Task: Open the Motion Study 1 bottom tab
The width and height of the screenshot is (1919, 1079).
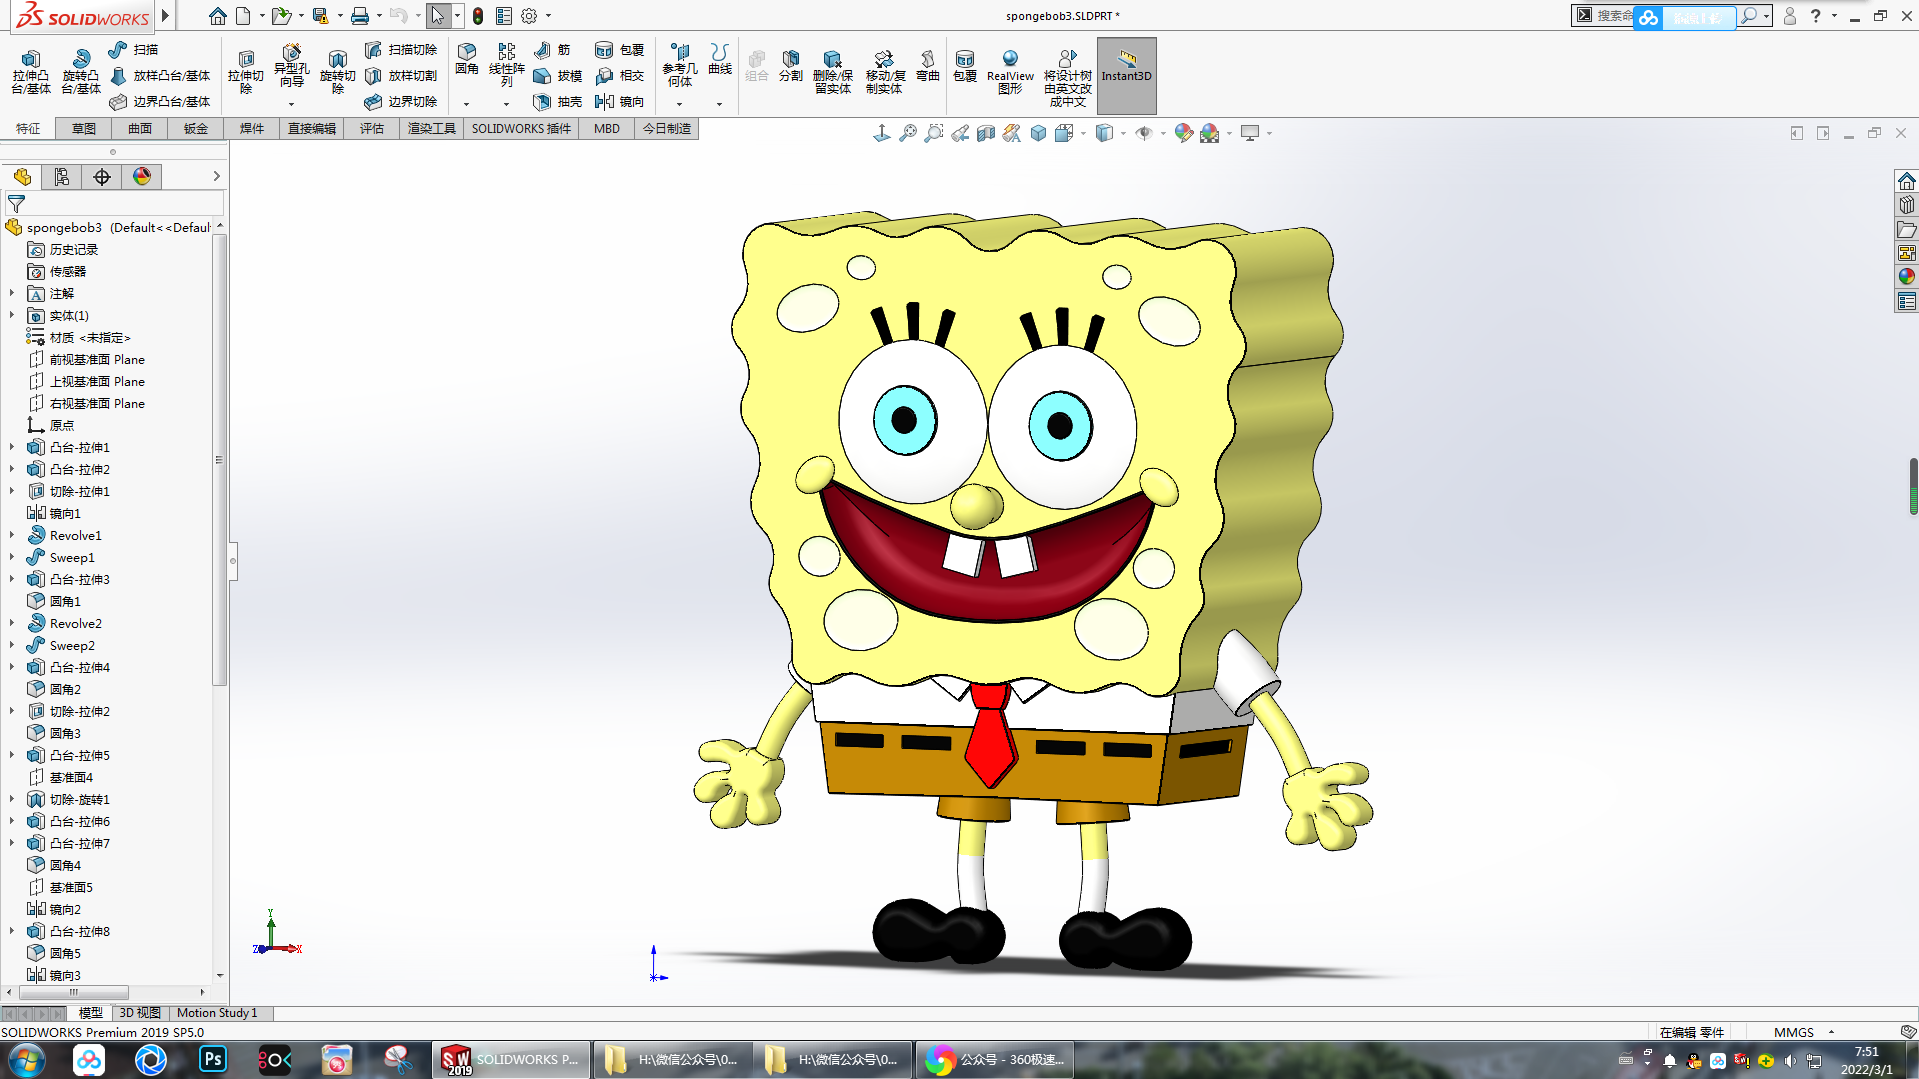Action: pyautogui.click(x=217, y=1013)
